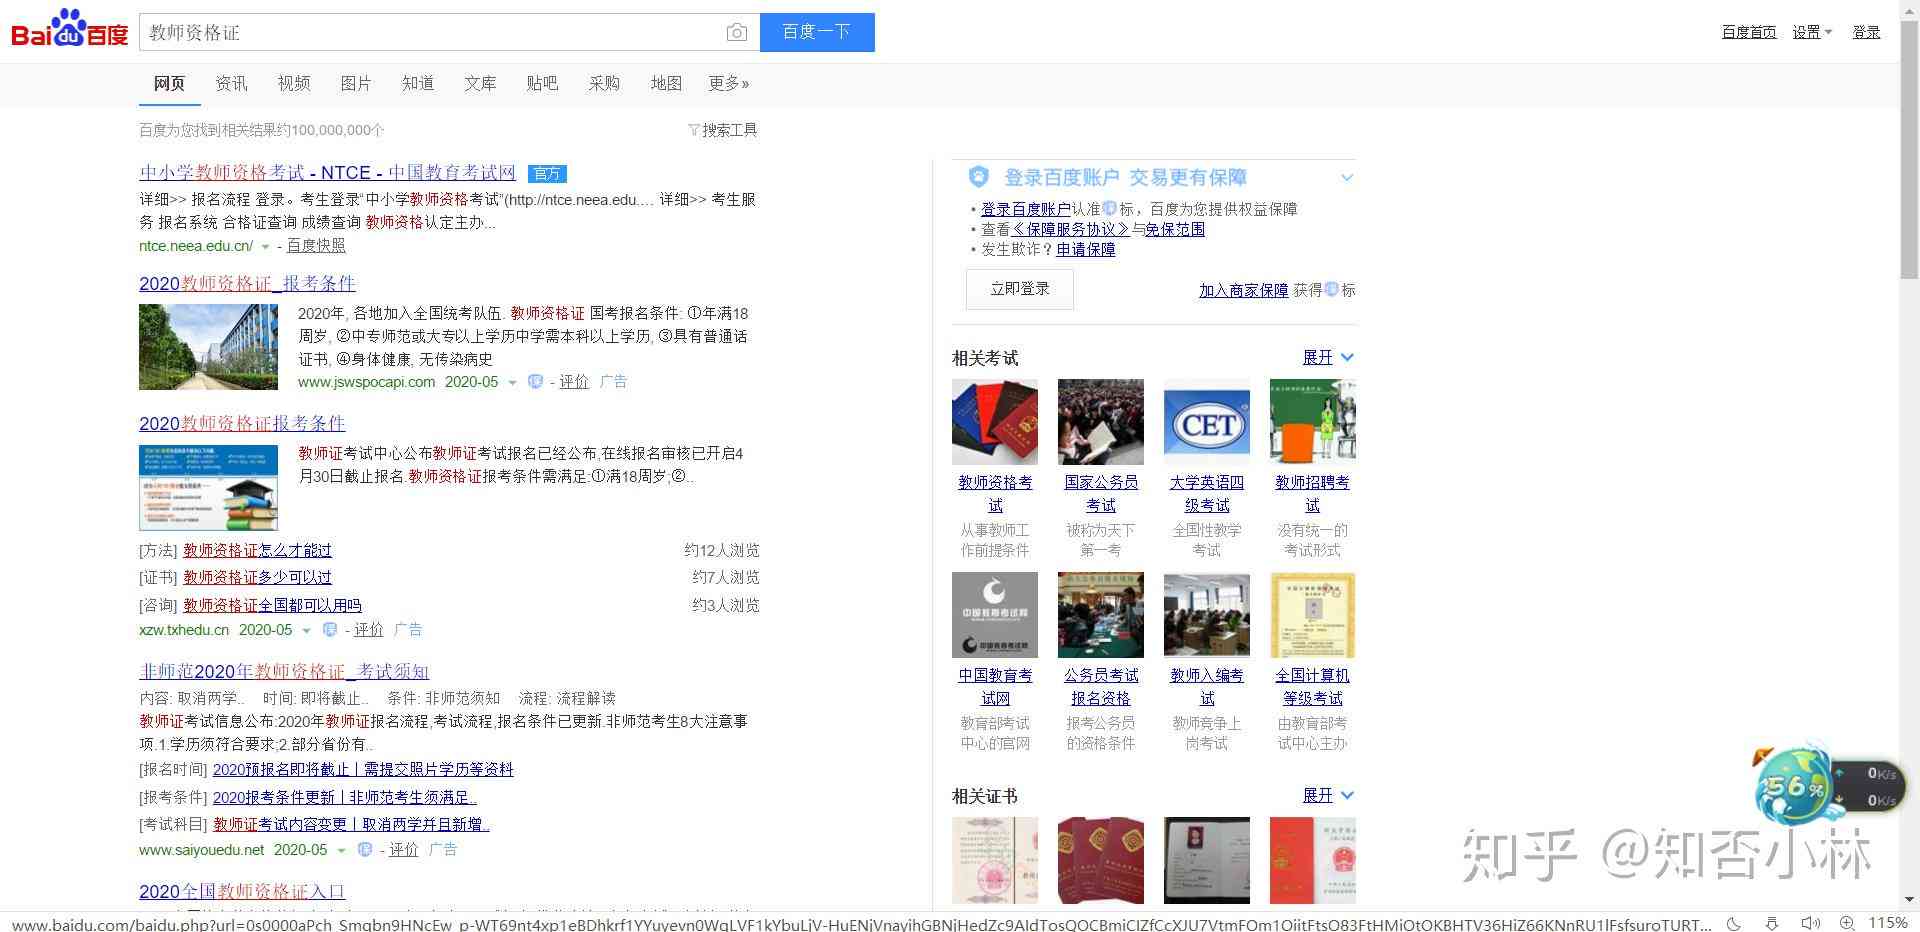Switch to the 资讯 tab

pos(231,83)
